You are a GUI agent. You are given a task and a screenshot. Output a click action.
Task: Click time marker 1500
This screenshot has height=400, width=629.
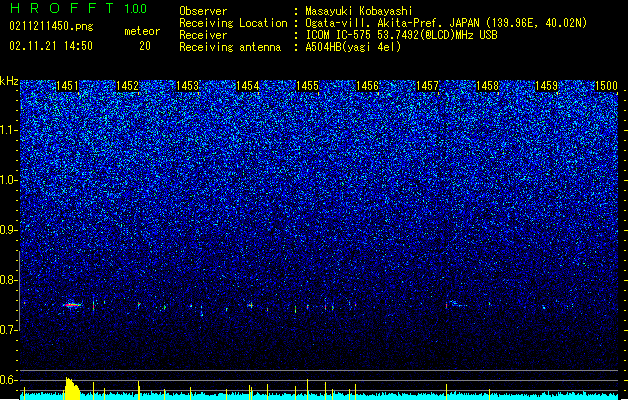point(606,85)
